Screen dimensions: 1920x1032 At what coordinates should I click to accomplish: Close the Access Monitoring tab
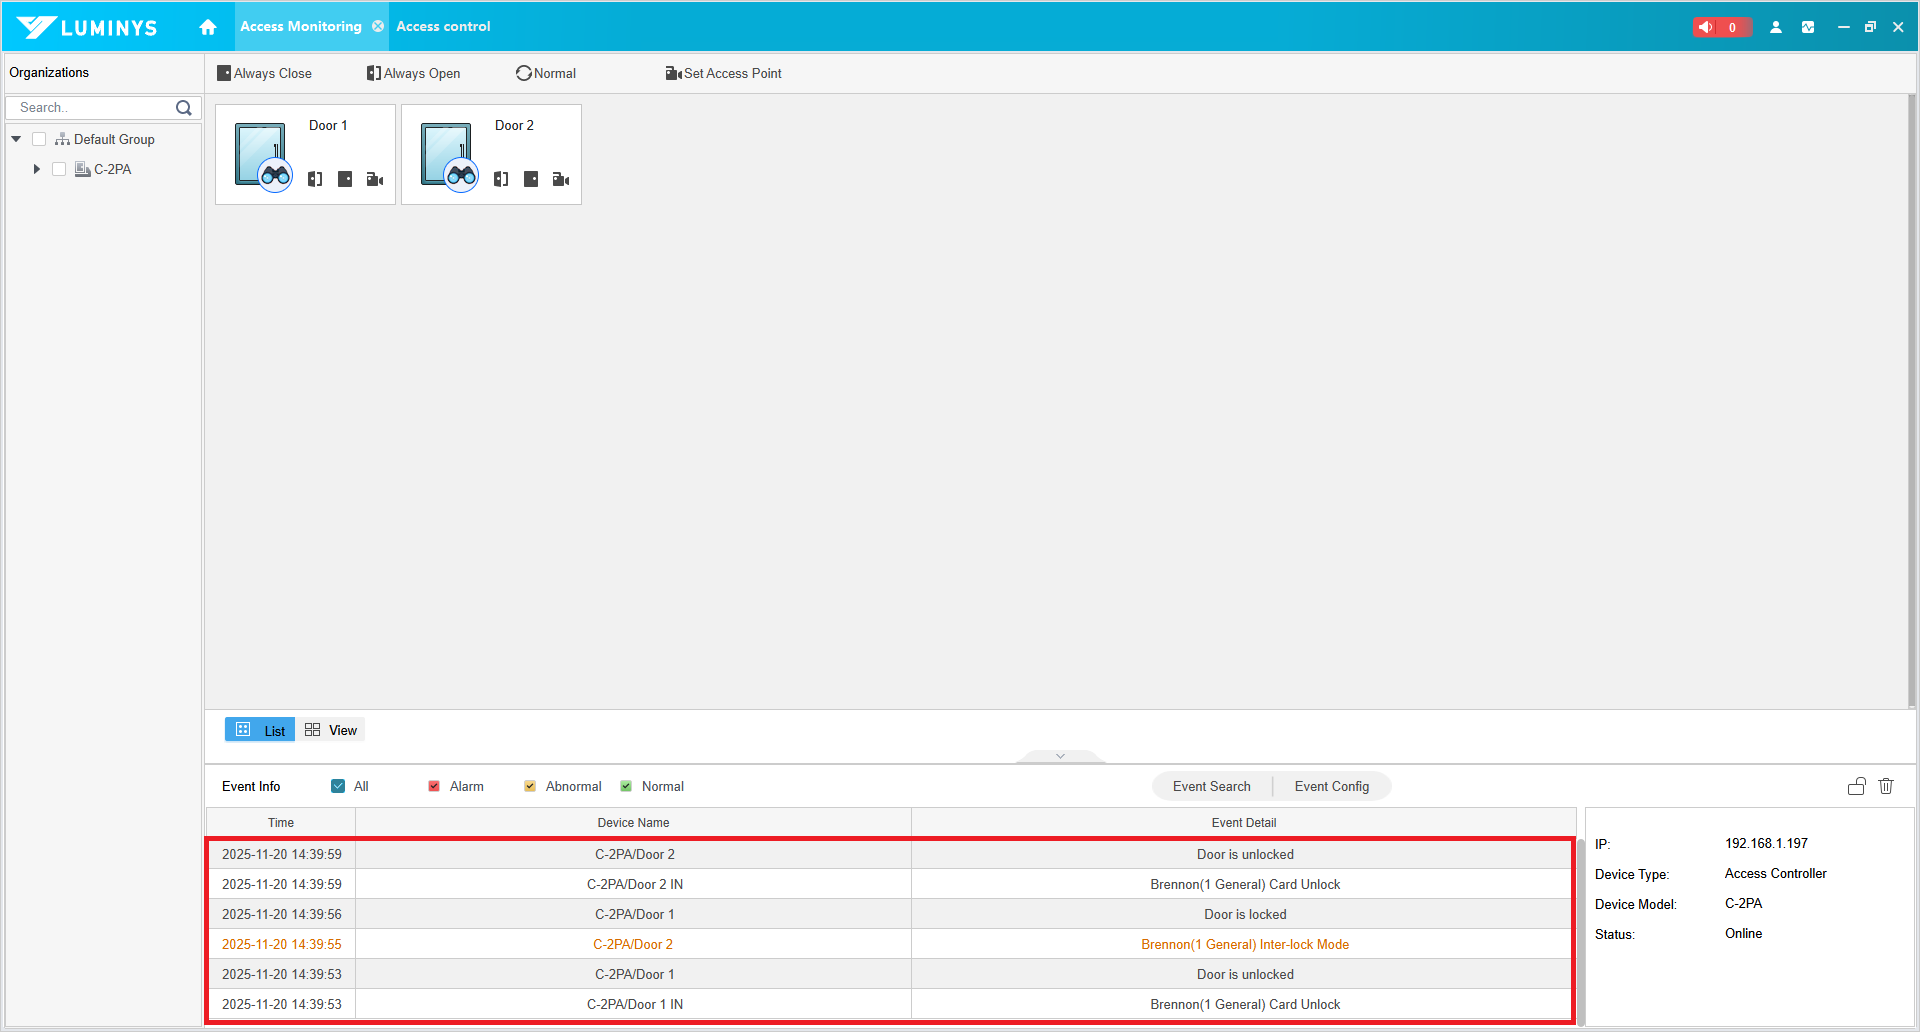[378, 27]
